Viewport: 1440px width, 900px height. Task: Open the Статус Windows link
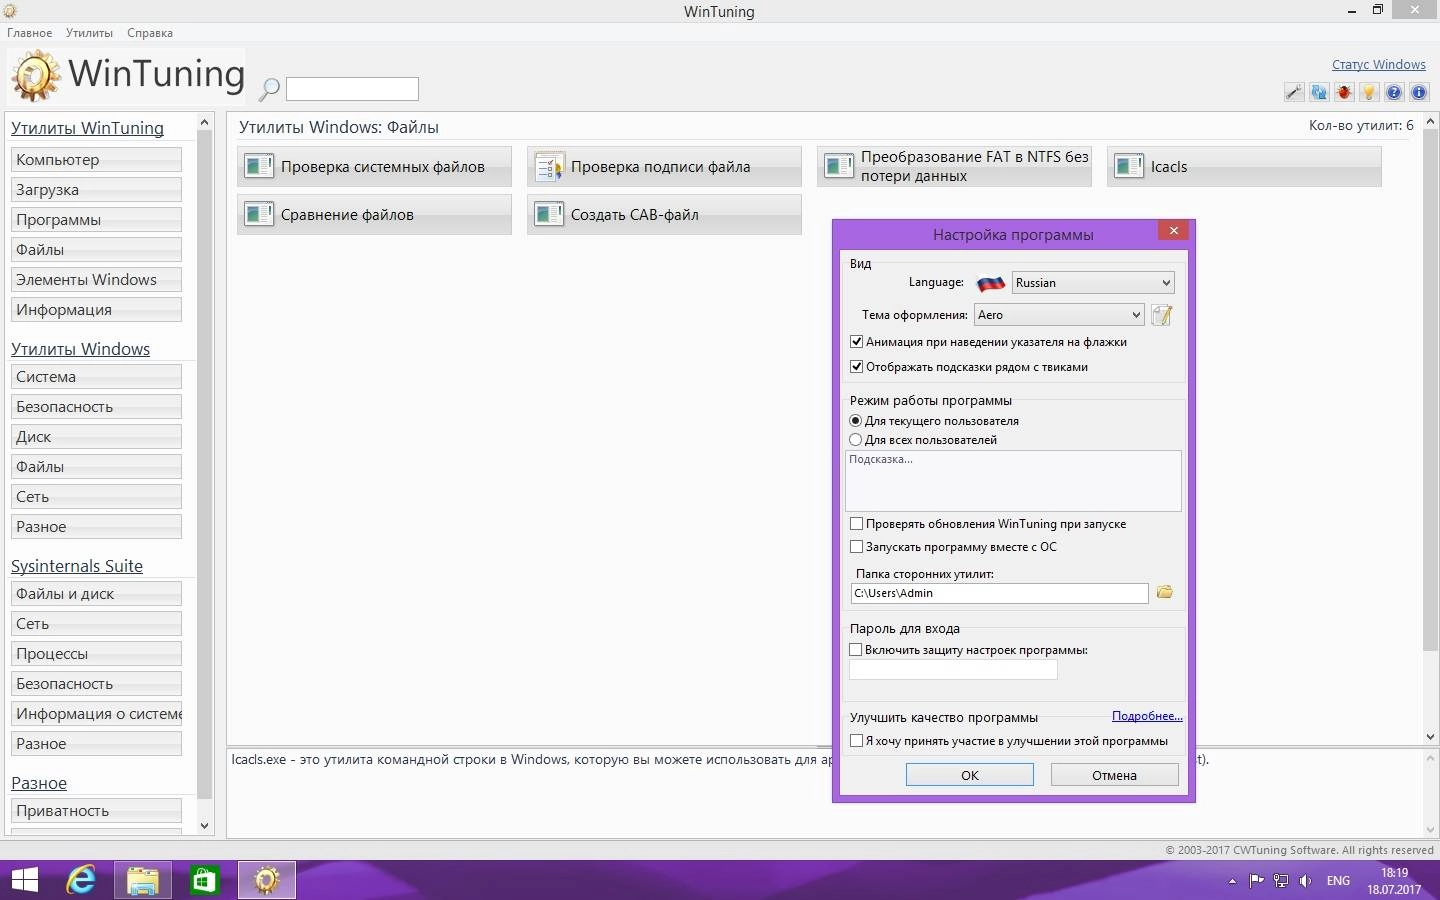[x=1379, y=65]
